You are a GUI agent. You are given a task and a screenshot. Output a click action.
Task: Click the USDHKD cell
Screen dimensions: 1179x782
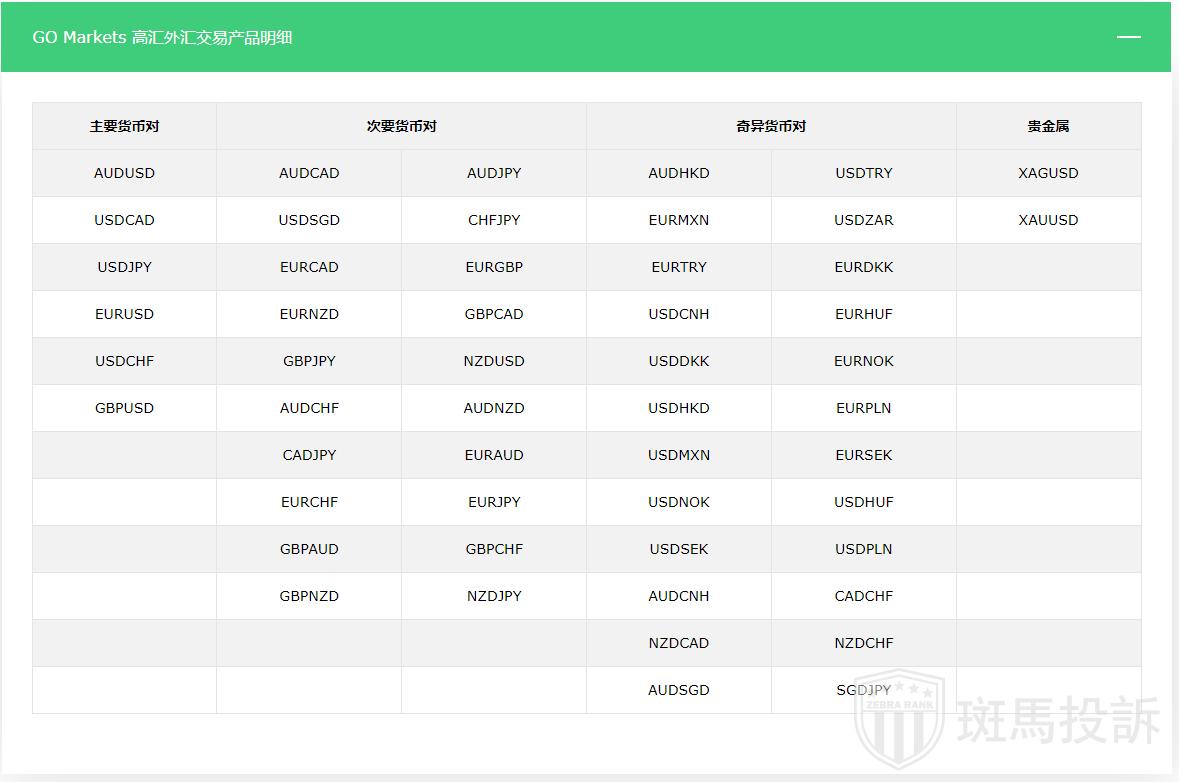point(679,408)
